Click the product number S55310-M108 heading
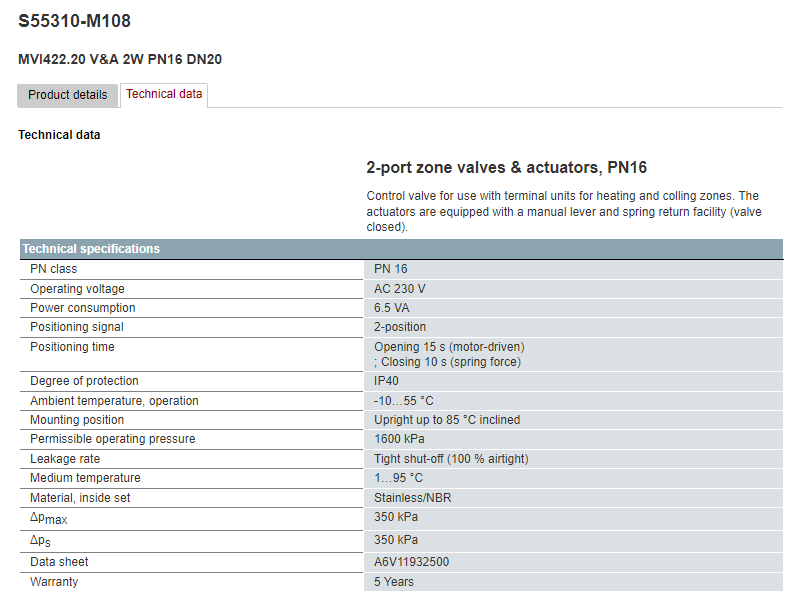Screen dimensions: 796x593 tap(75, 21)
